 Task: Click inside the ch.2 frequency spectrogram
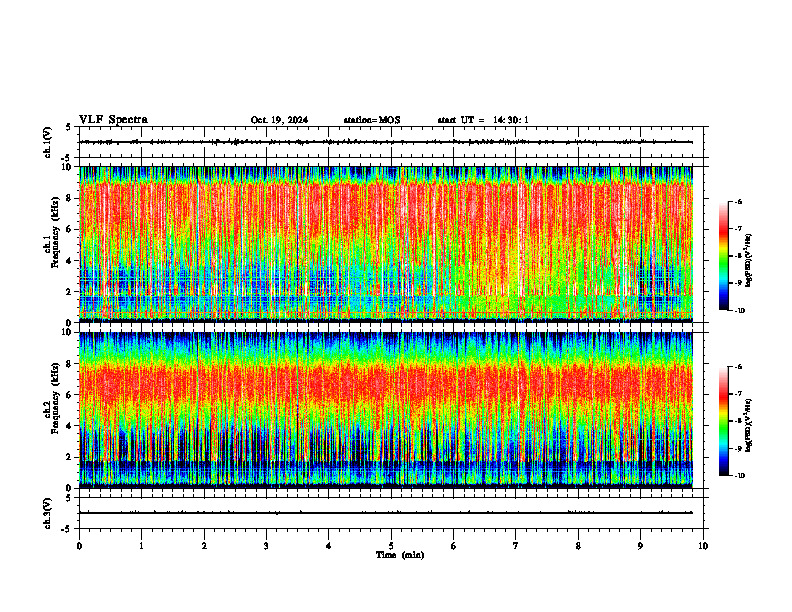[x=386, y=410]
